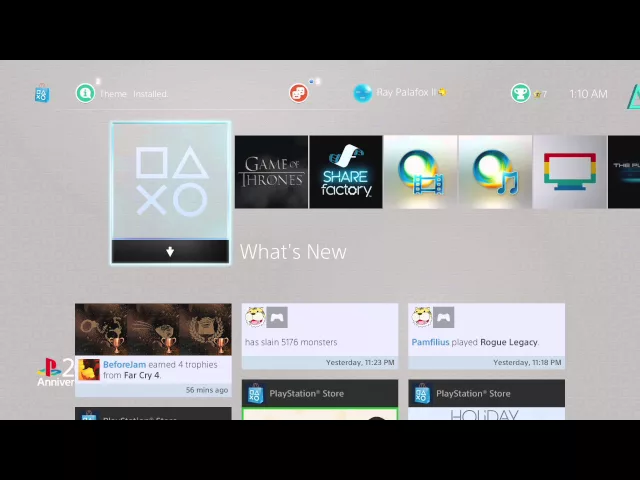Open the red Friends icon
The width and height of the screenshot is (640, 480).
tap(298, 93)
